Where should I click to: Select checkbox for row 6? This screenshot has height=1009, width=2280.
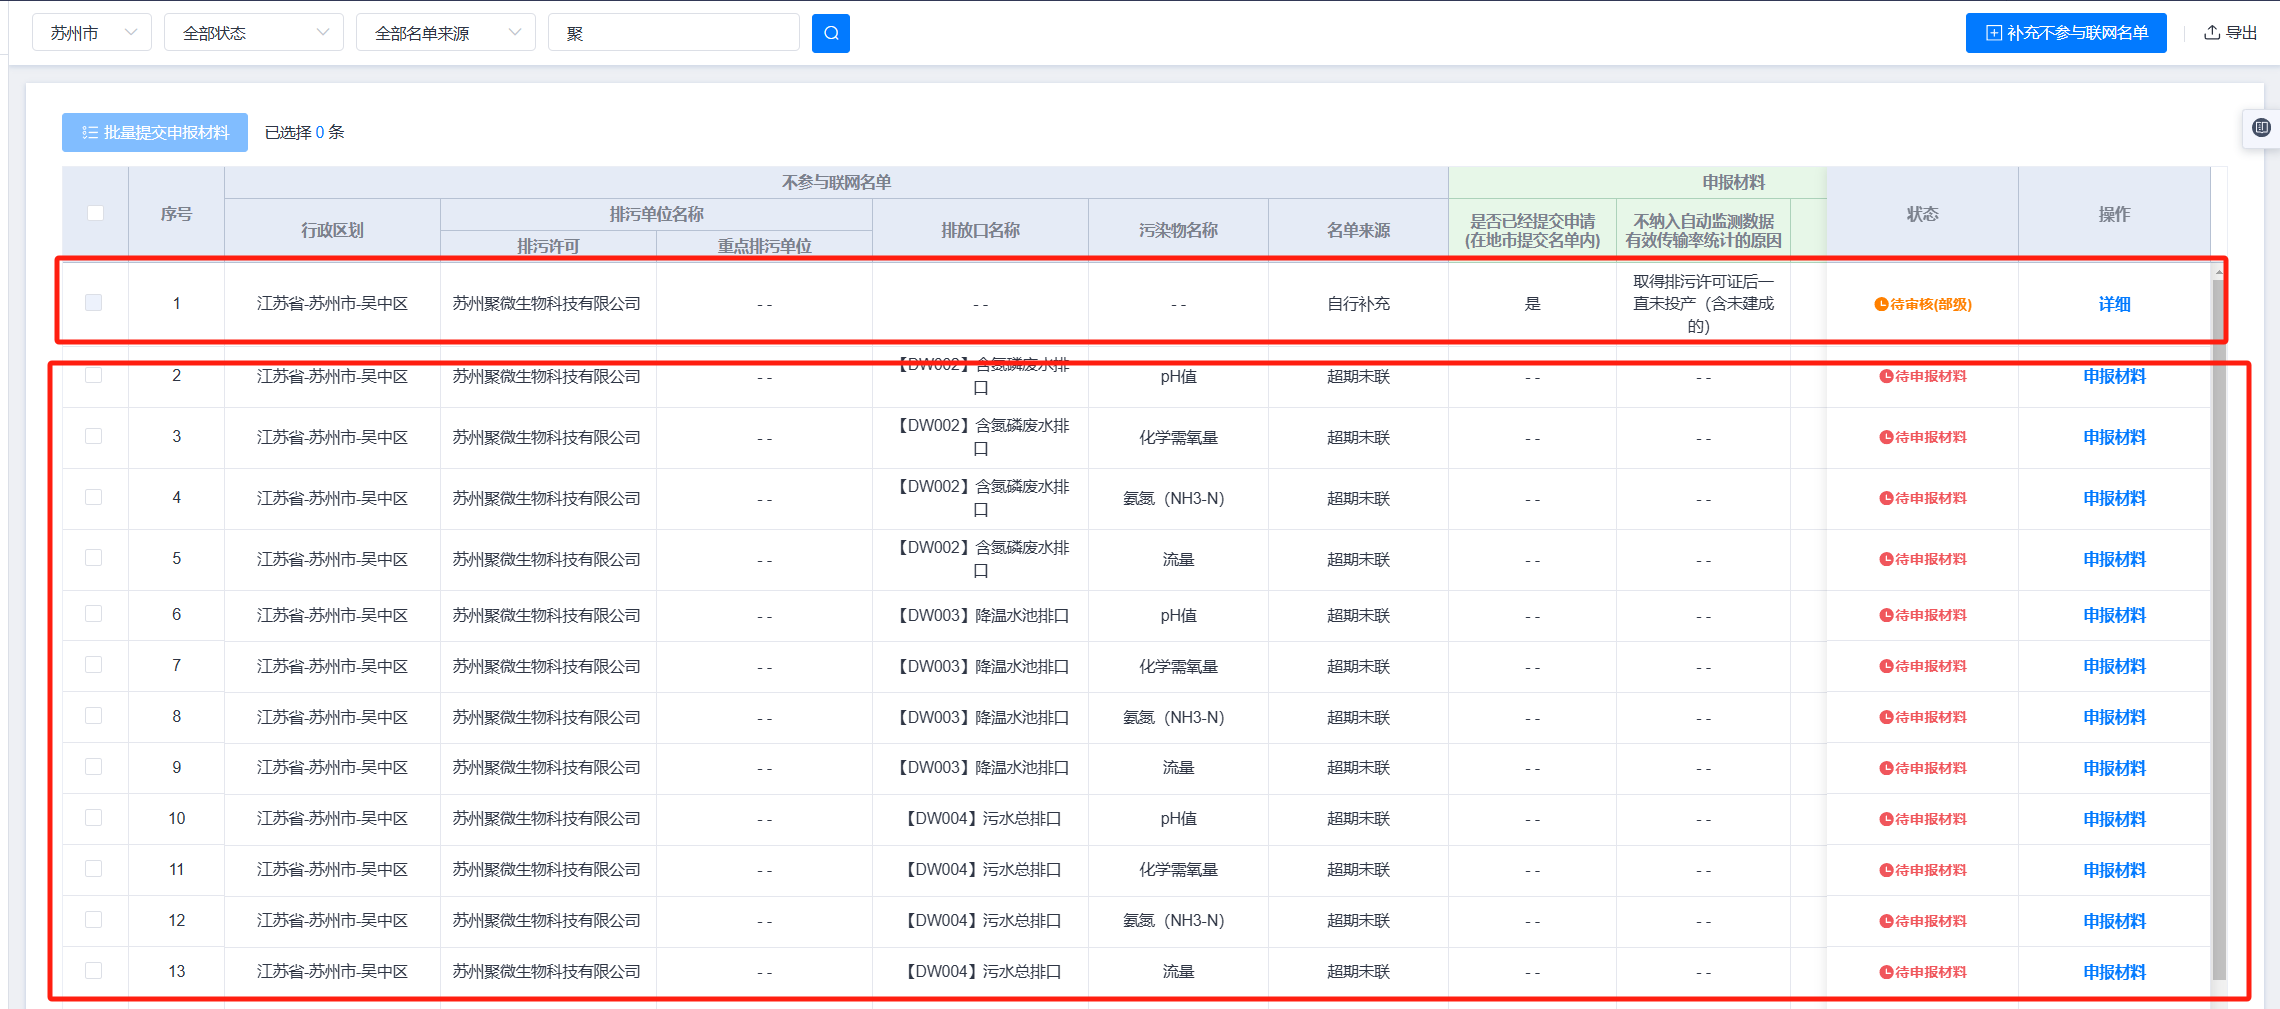pos(94,614)
